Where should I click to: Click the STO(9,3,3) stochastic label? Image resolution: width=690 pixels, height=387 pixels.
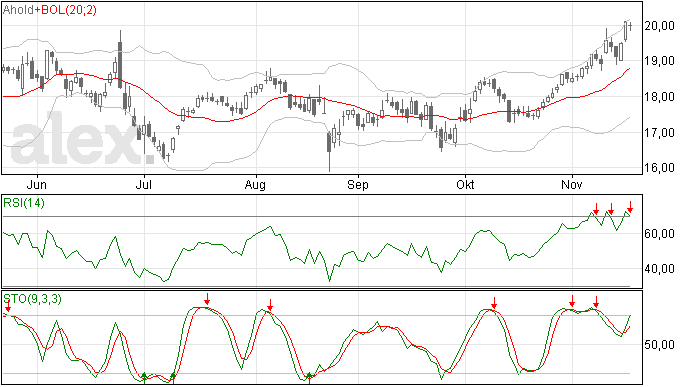coord(32,299)
